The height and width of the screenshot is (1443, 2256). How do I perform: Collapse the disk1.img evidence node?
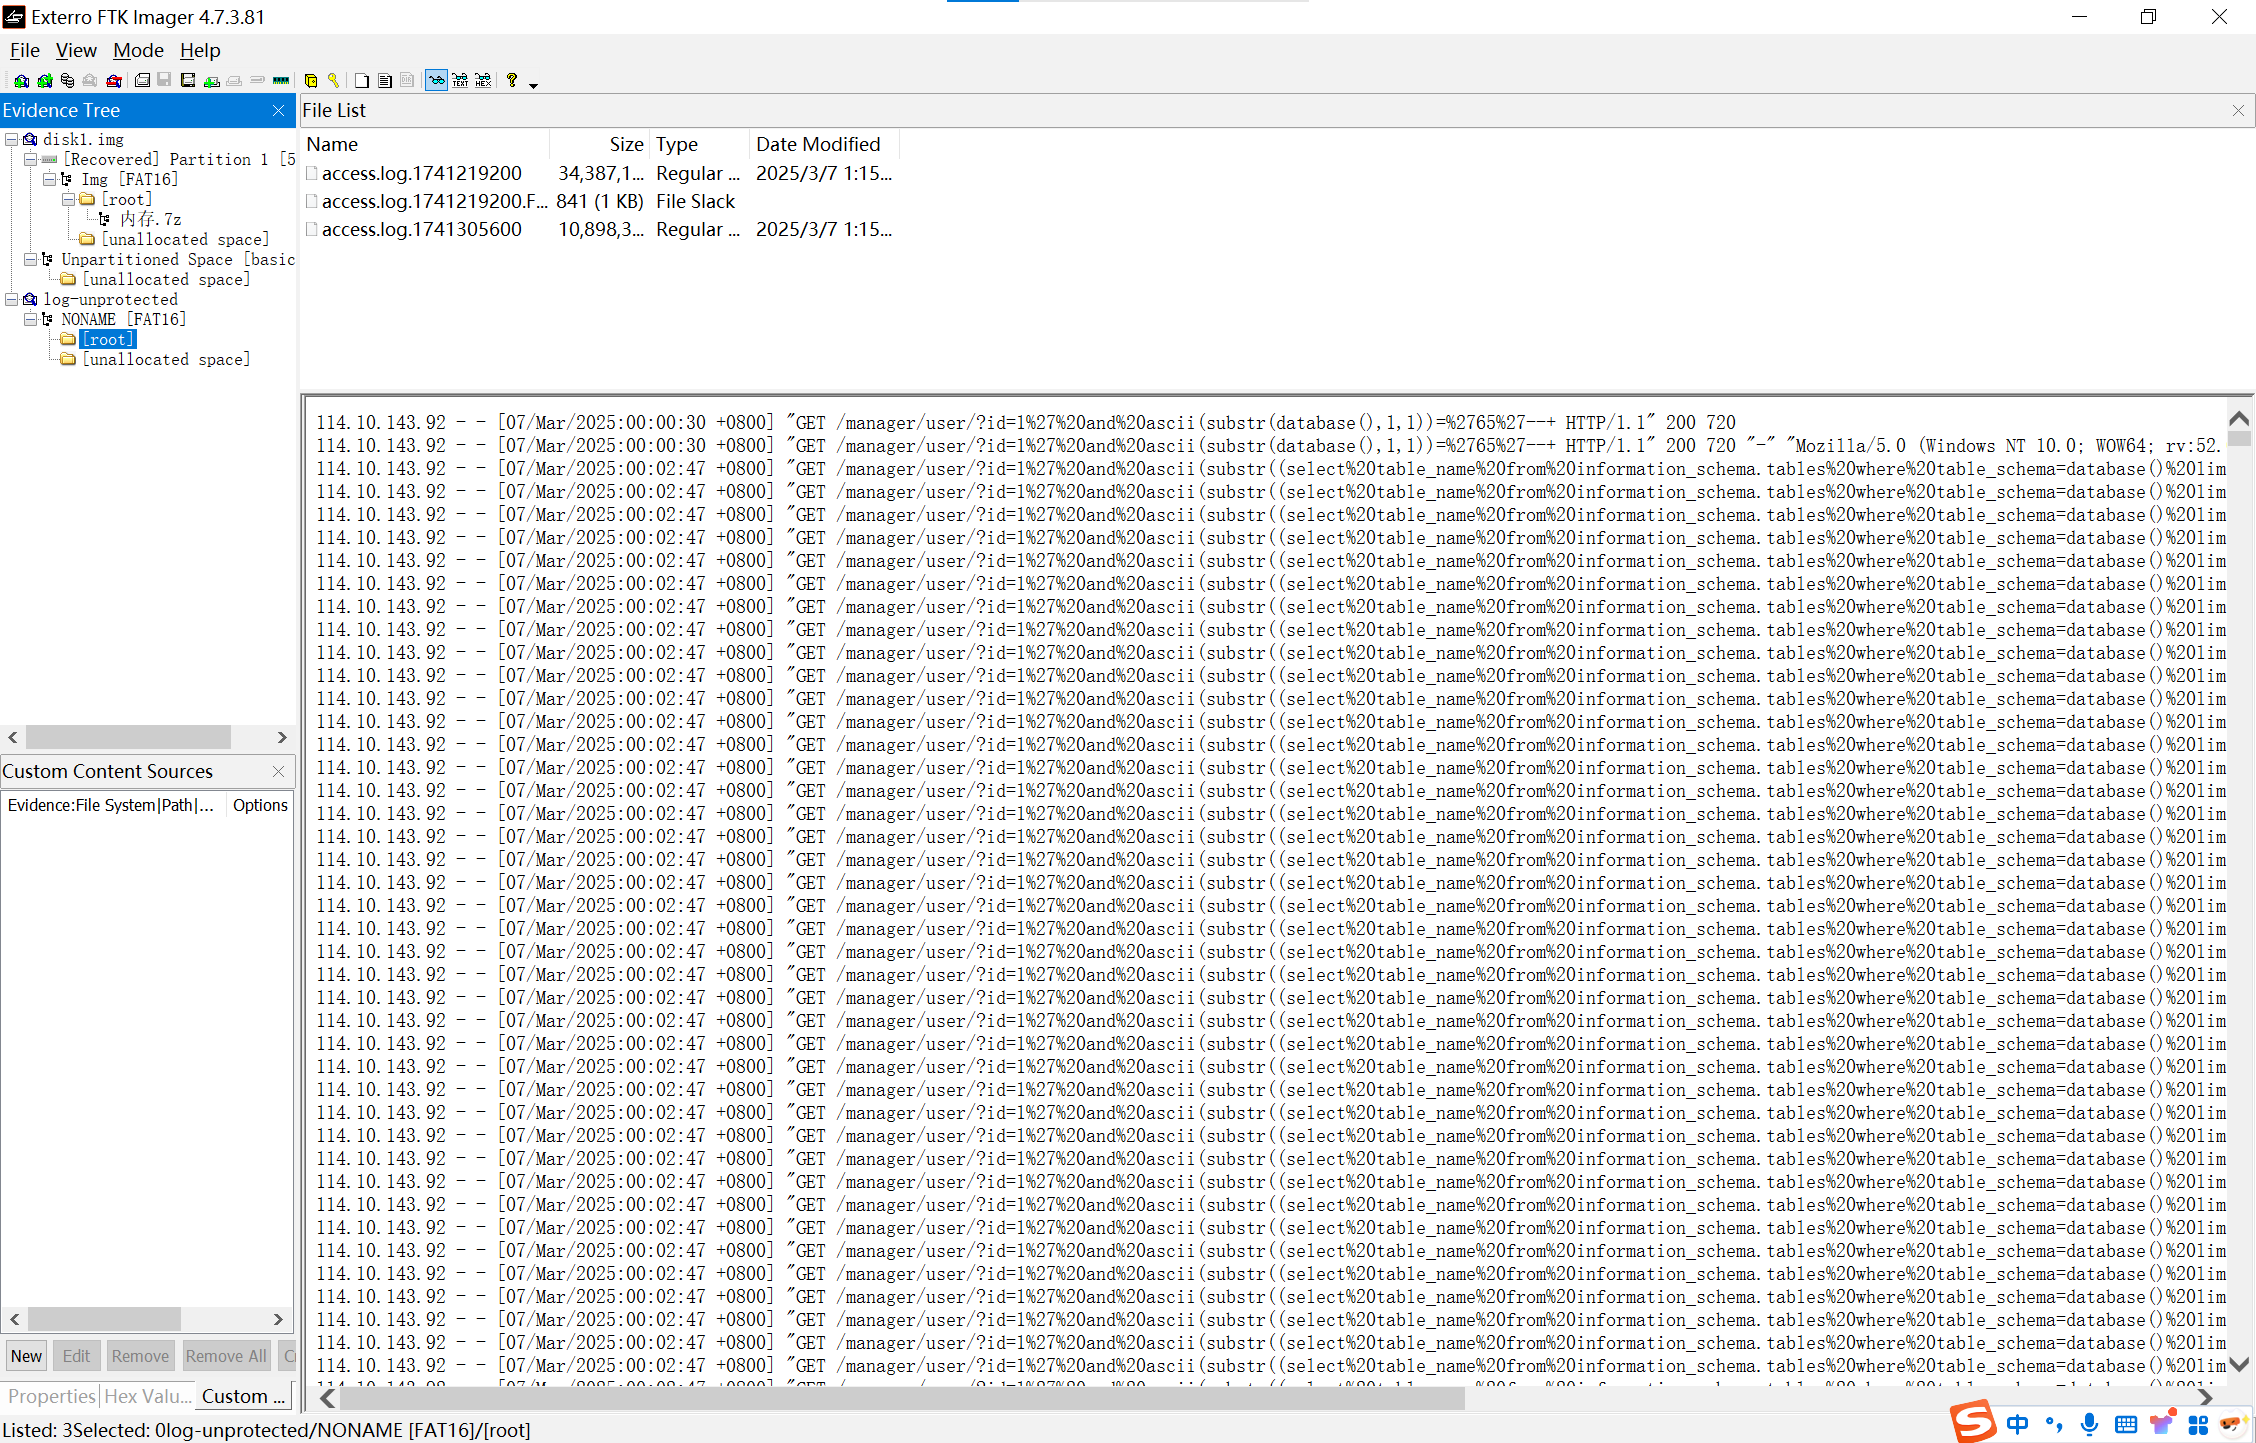(x=11, y=140)
